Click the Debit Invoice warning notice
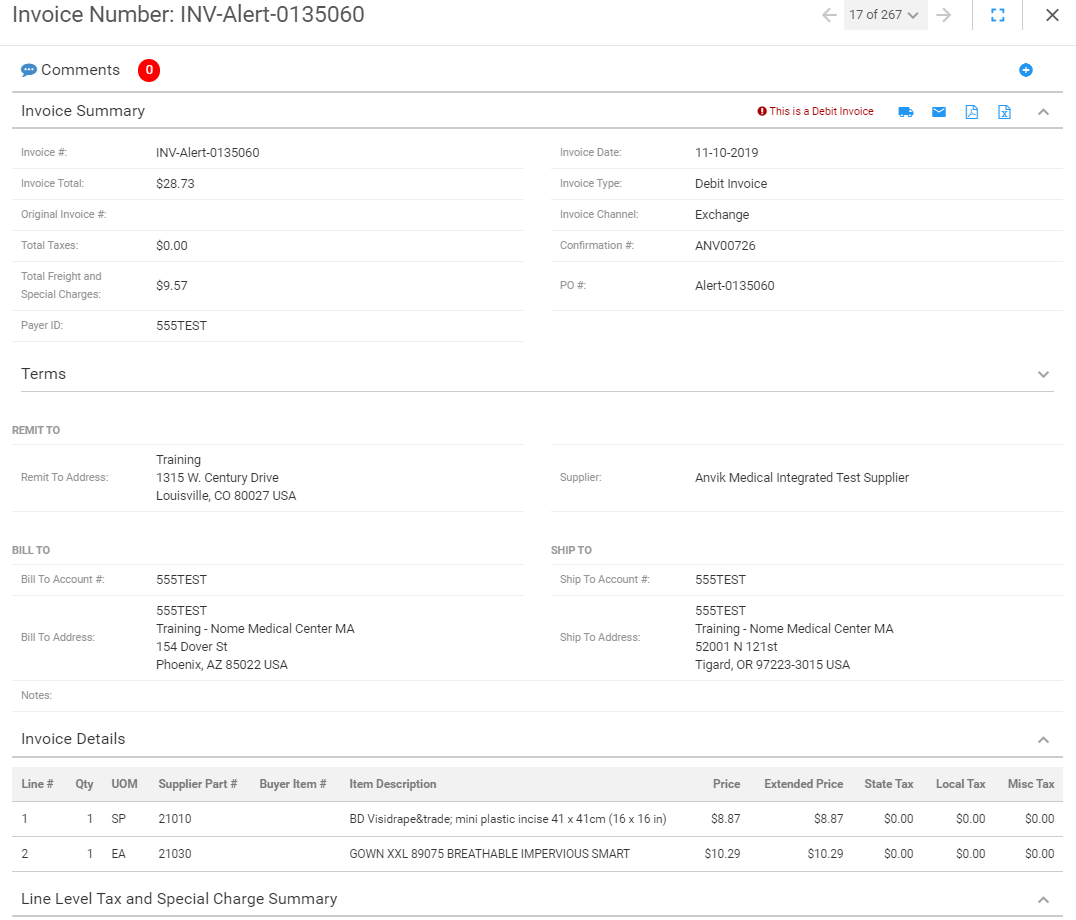This screenshot has height=920, width=1076. pos(815,112)
